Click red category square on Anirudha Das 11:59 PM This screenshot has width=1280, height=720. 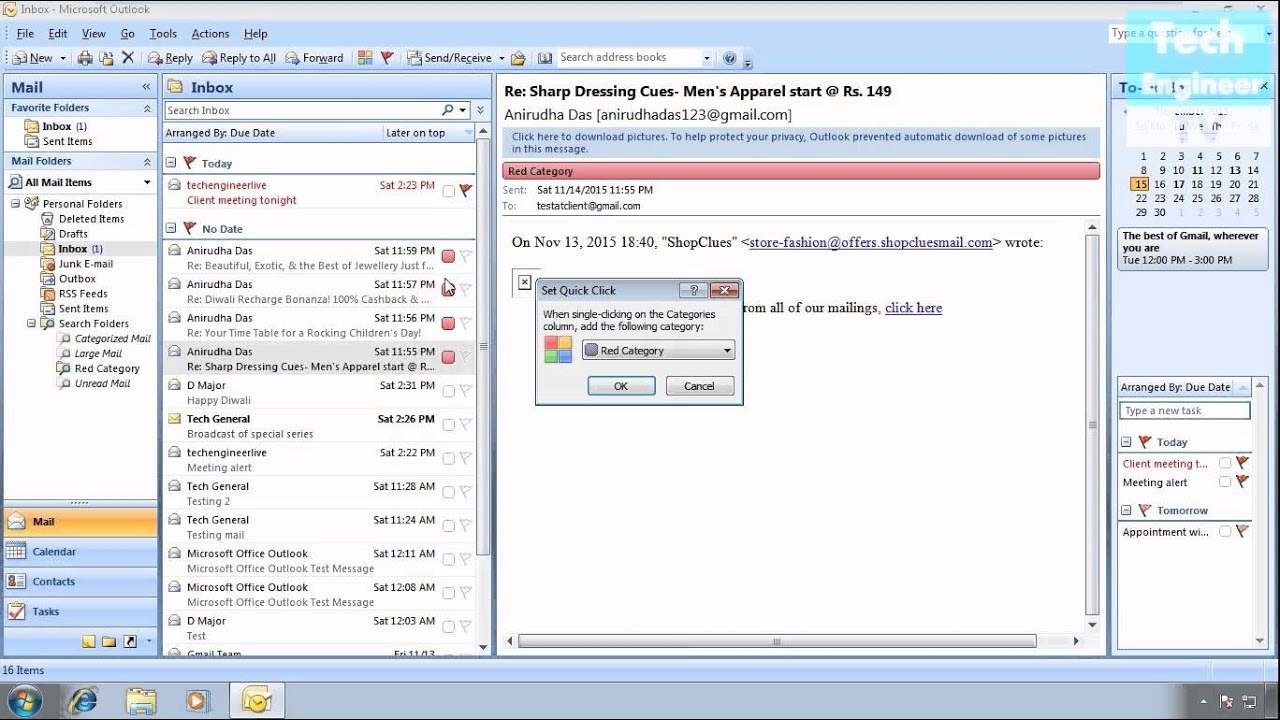click(448, 257)
